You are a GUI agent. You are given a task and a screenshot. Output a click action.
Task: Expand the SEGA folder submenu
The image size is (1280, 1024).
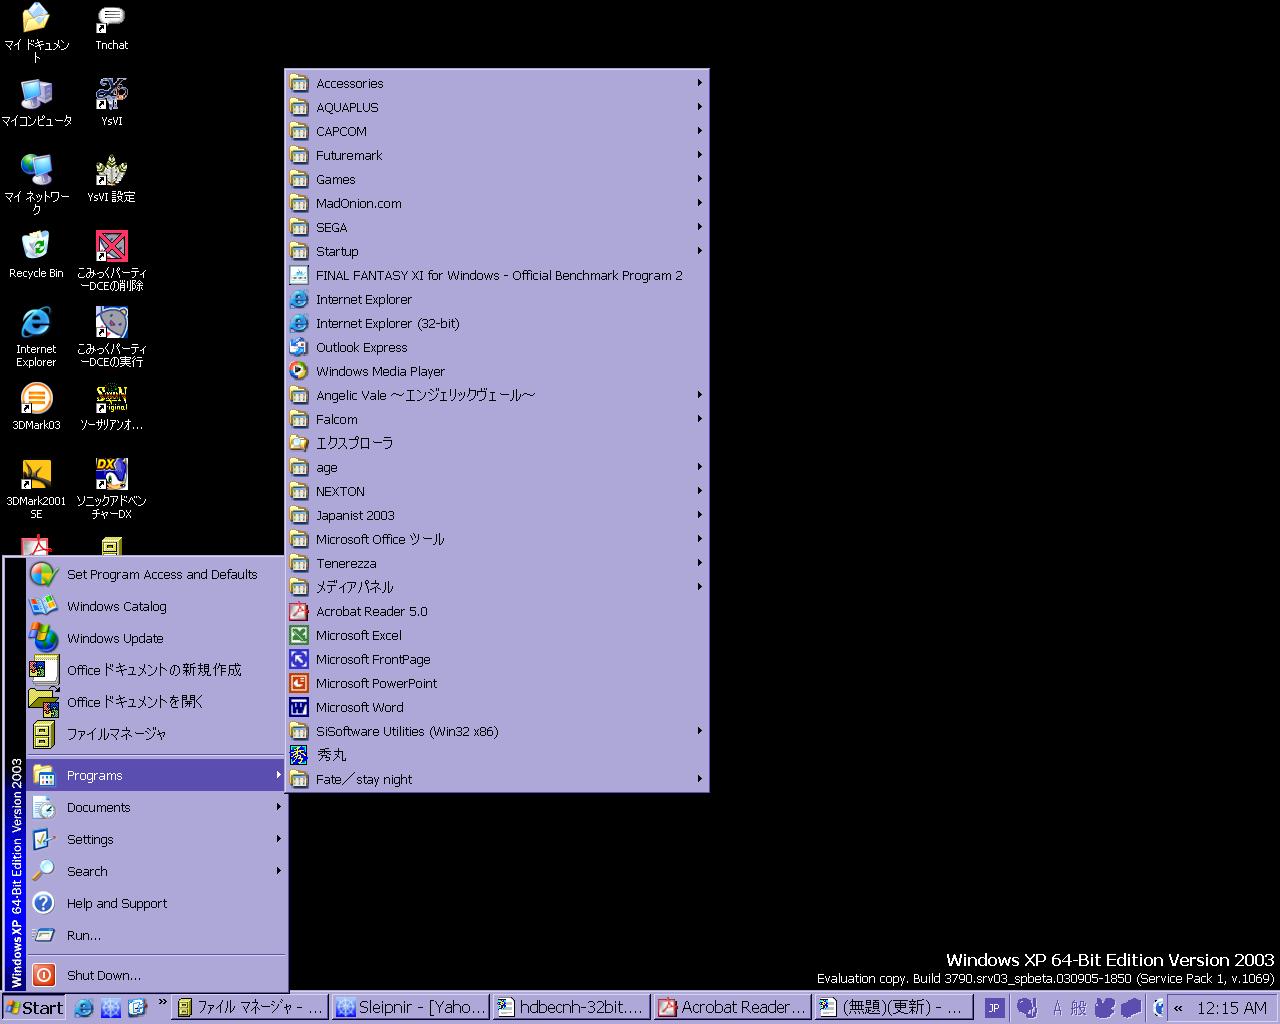point(497,227)
